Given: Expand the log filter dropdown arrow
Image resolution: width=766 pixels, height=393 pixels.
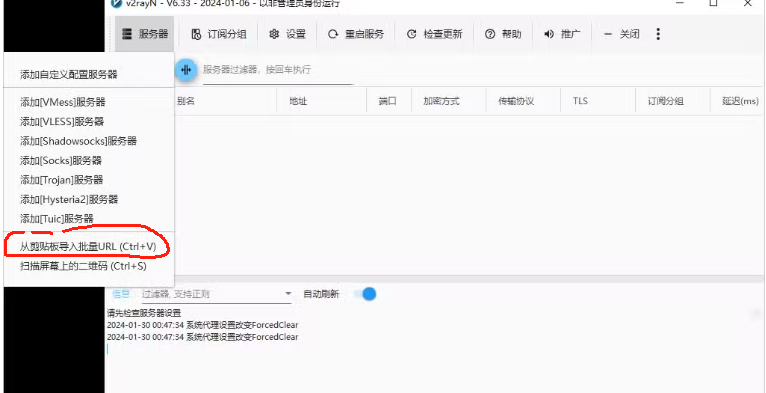Looking at the screenshot, I should [288, 294].
